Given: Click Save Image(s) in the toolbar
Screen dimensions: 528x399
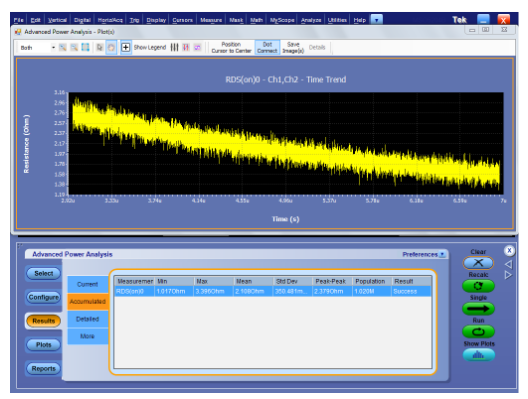Looking at the screenshot, I should coord(293,47).
